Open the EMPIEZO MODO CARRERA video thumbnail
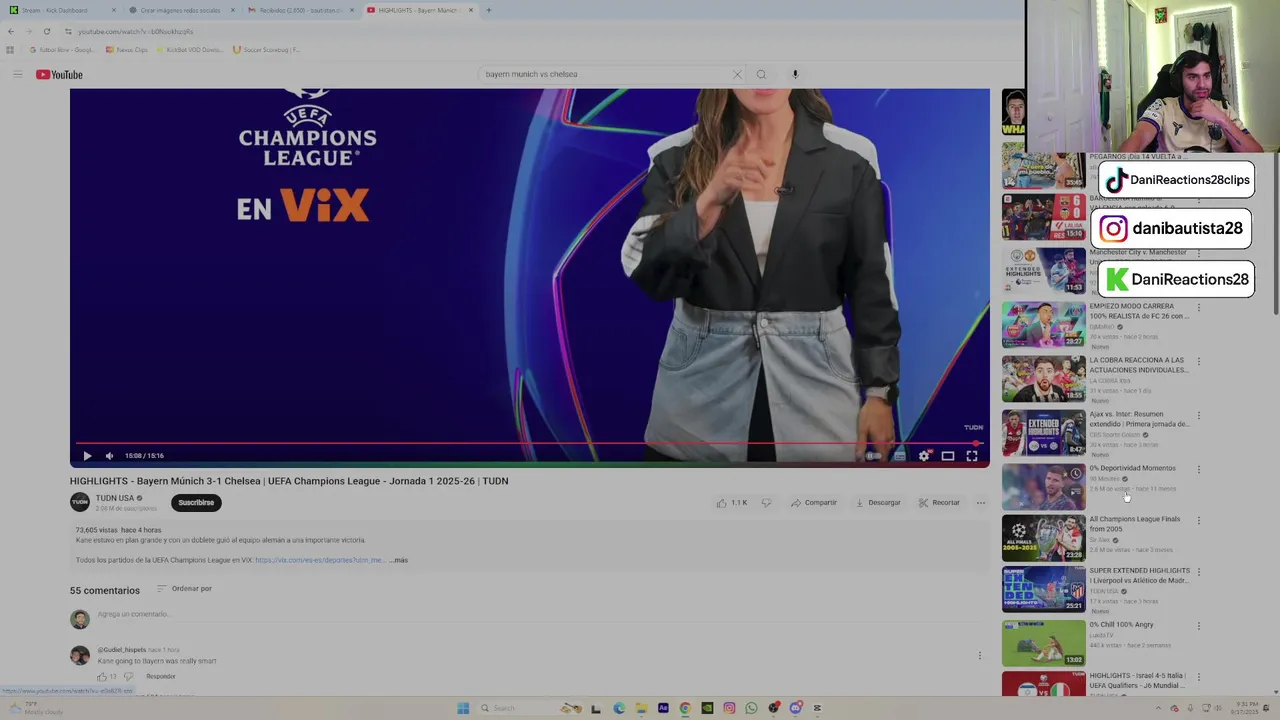 1043,325
